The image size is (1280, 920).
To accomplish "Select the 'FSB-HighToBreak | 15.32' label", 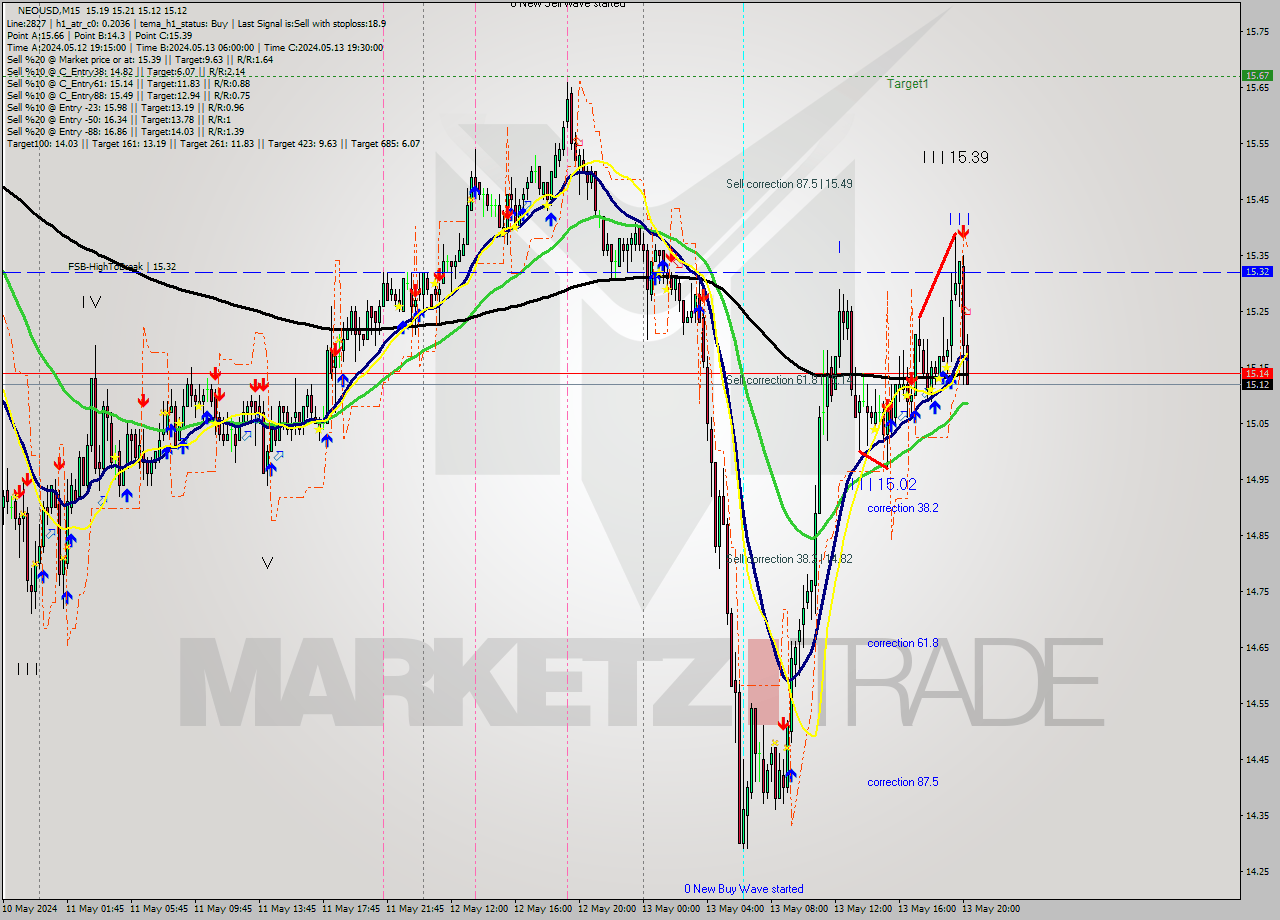I will point(122,267).
